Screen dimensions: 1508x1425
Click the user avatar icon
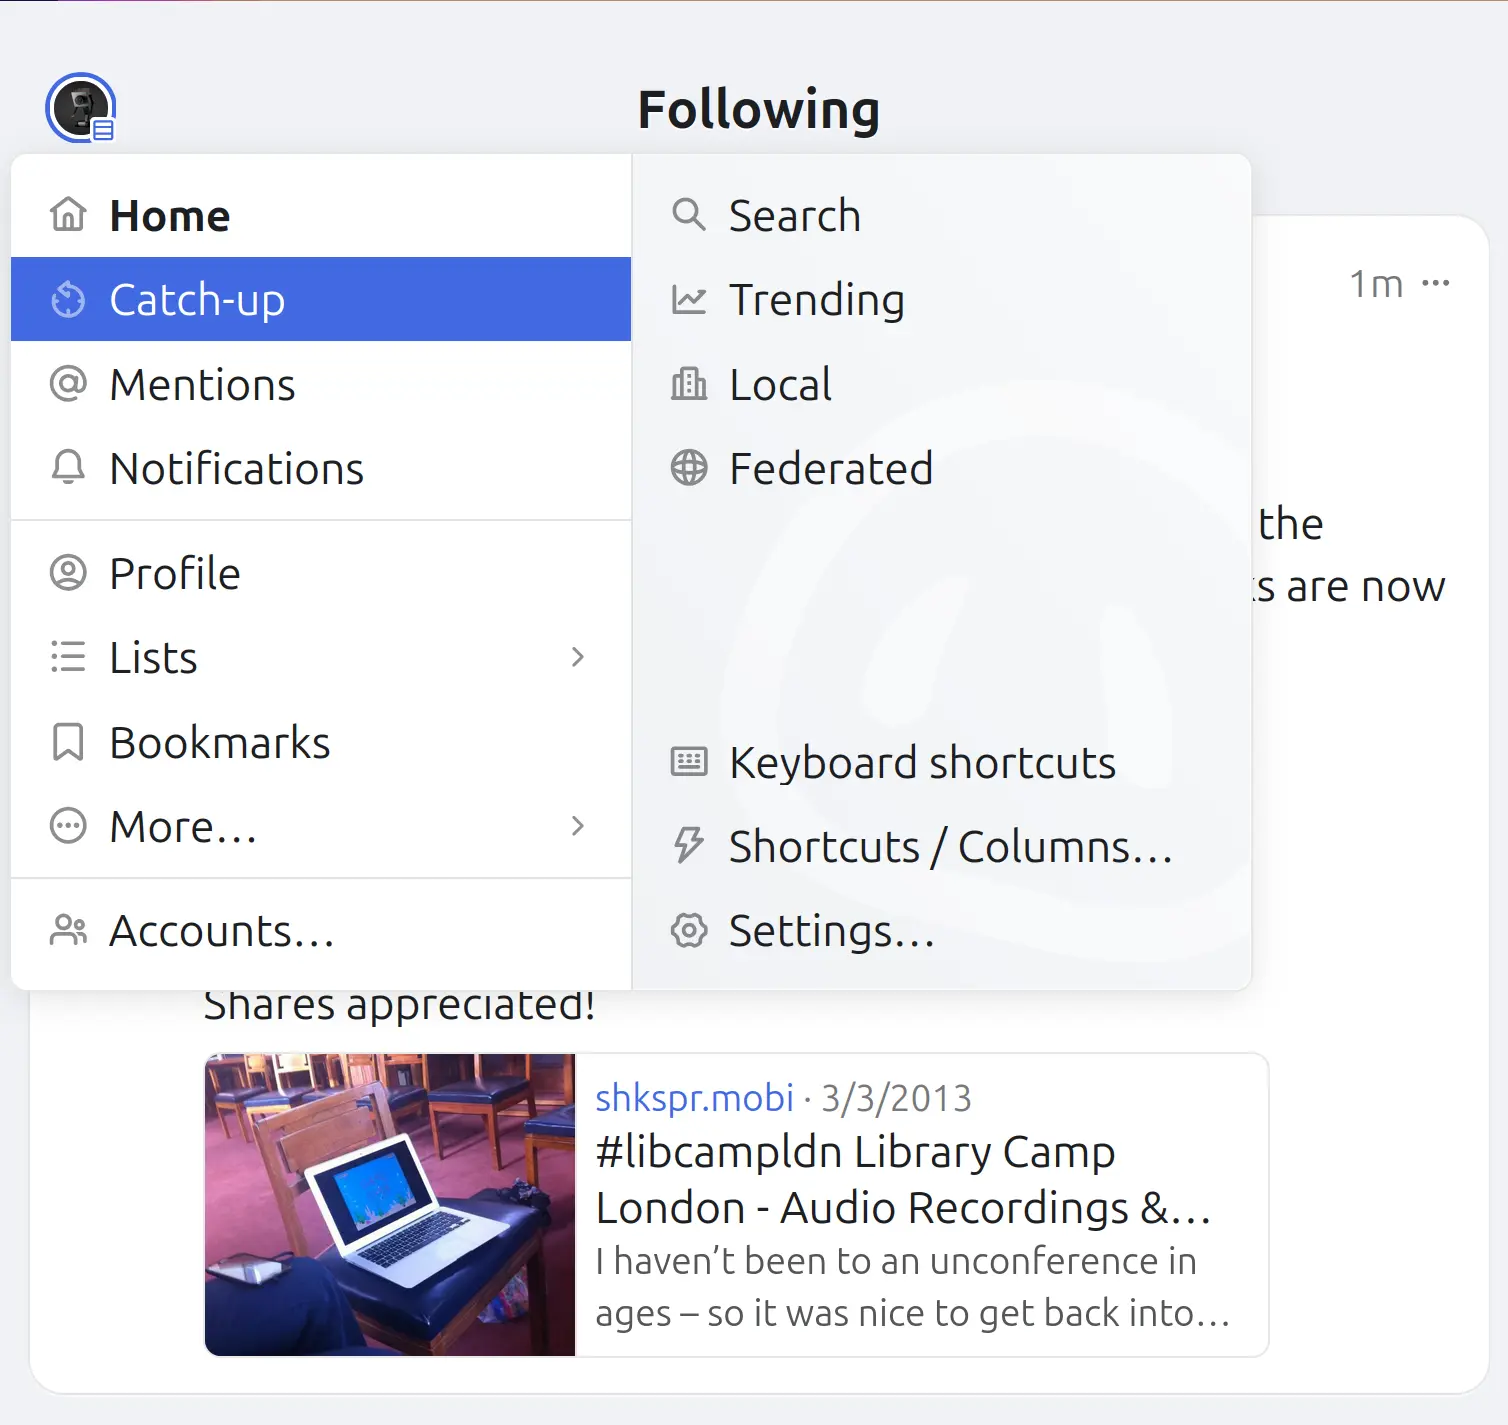click(81, 108)
